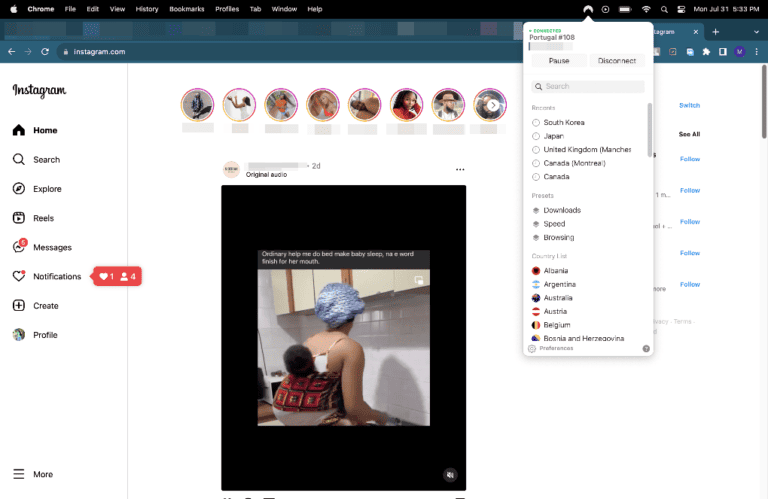Viewport: 768px width, 499px height.
Task: Open VPN help question mark icon
Action: click(646, 349)
